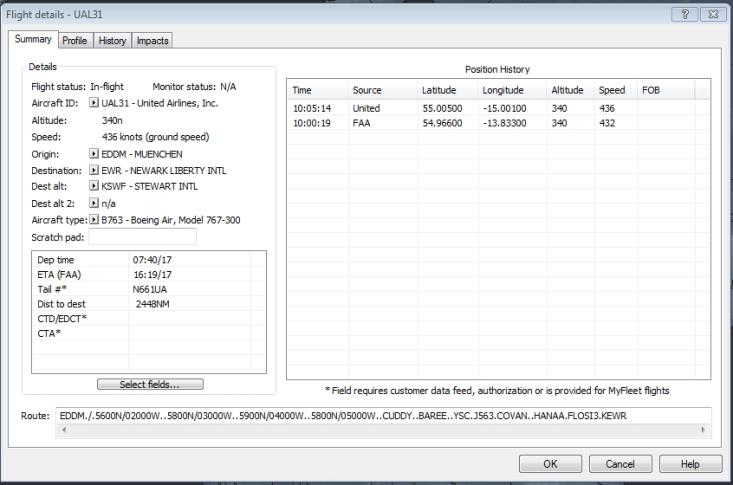The width and height of the screenshot is (733, 485).
Task: Click speed value 432 in history
Action: tap(607, 123)
